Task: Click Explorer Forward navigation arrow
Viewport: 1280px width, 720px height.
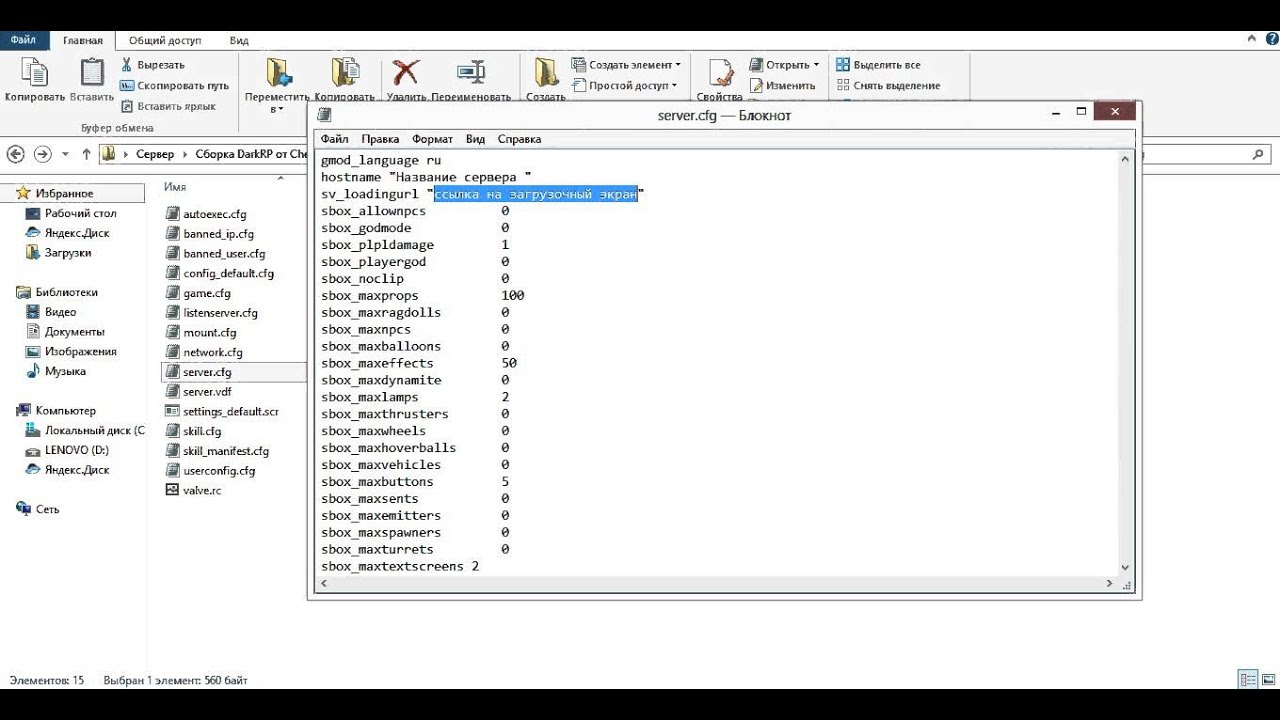Action: coord(42,154)
